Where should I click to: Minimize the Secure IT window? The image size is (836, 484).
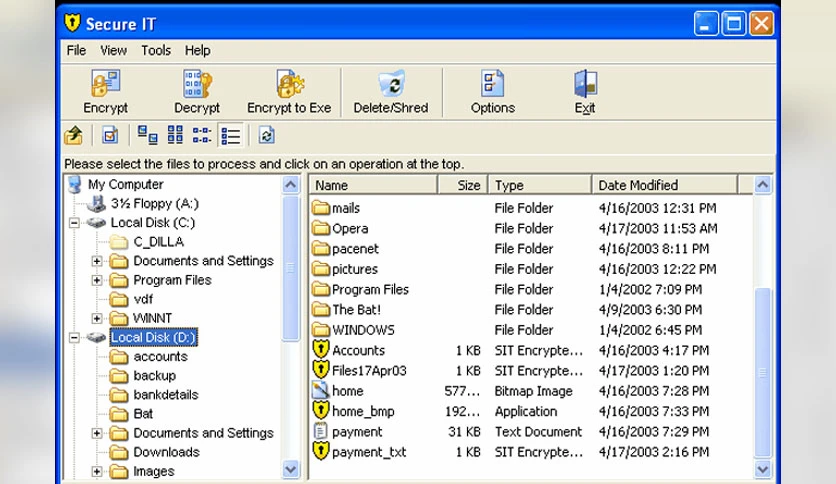tap(706, 24)
